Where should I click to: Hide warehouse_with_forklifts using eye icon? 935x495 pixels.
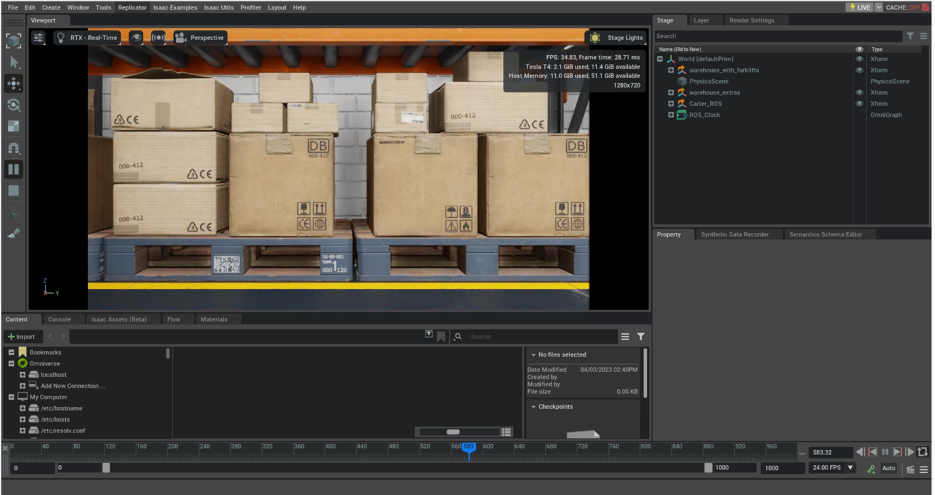(x=859, y=70)
